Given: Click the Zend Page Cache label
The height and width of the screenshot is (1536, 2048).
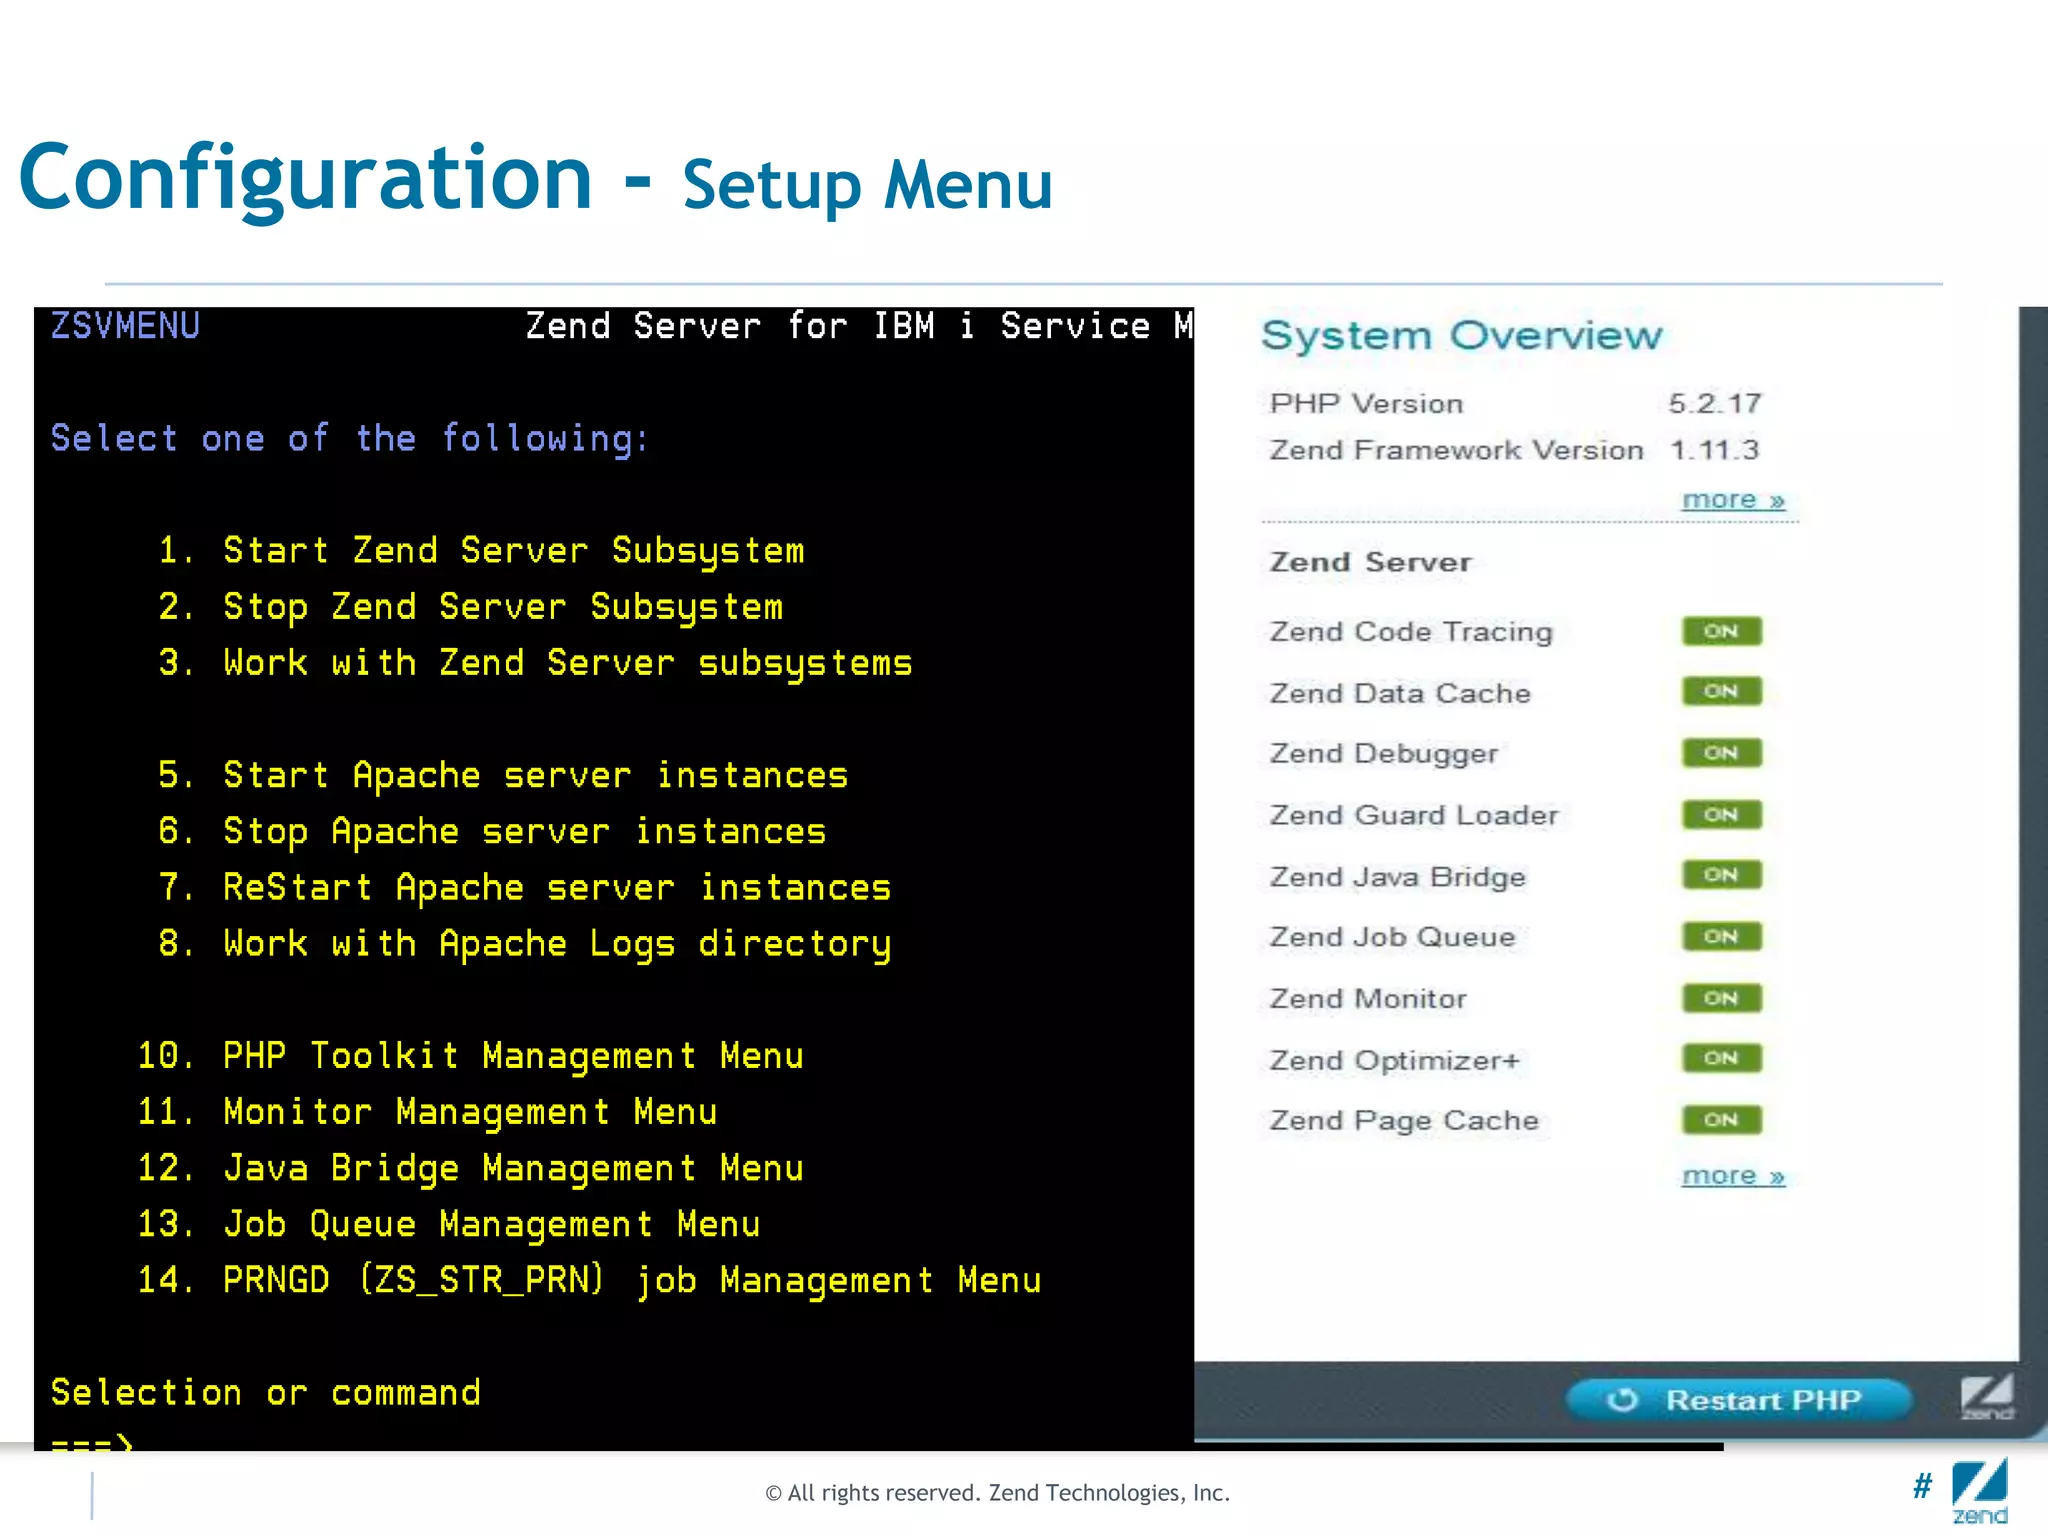Looking at the screenshot, I should [1404, 1121].
